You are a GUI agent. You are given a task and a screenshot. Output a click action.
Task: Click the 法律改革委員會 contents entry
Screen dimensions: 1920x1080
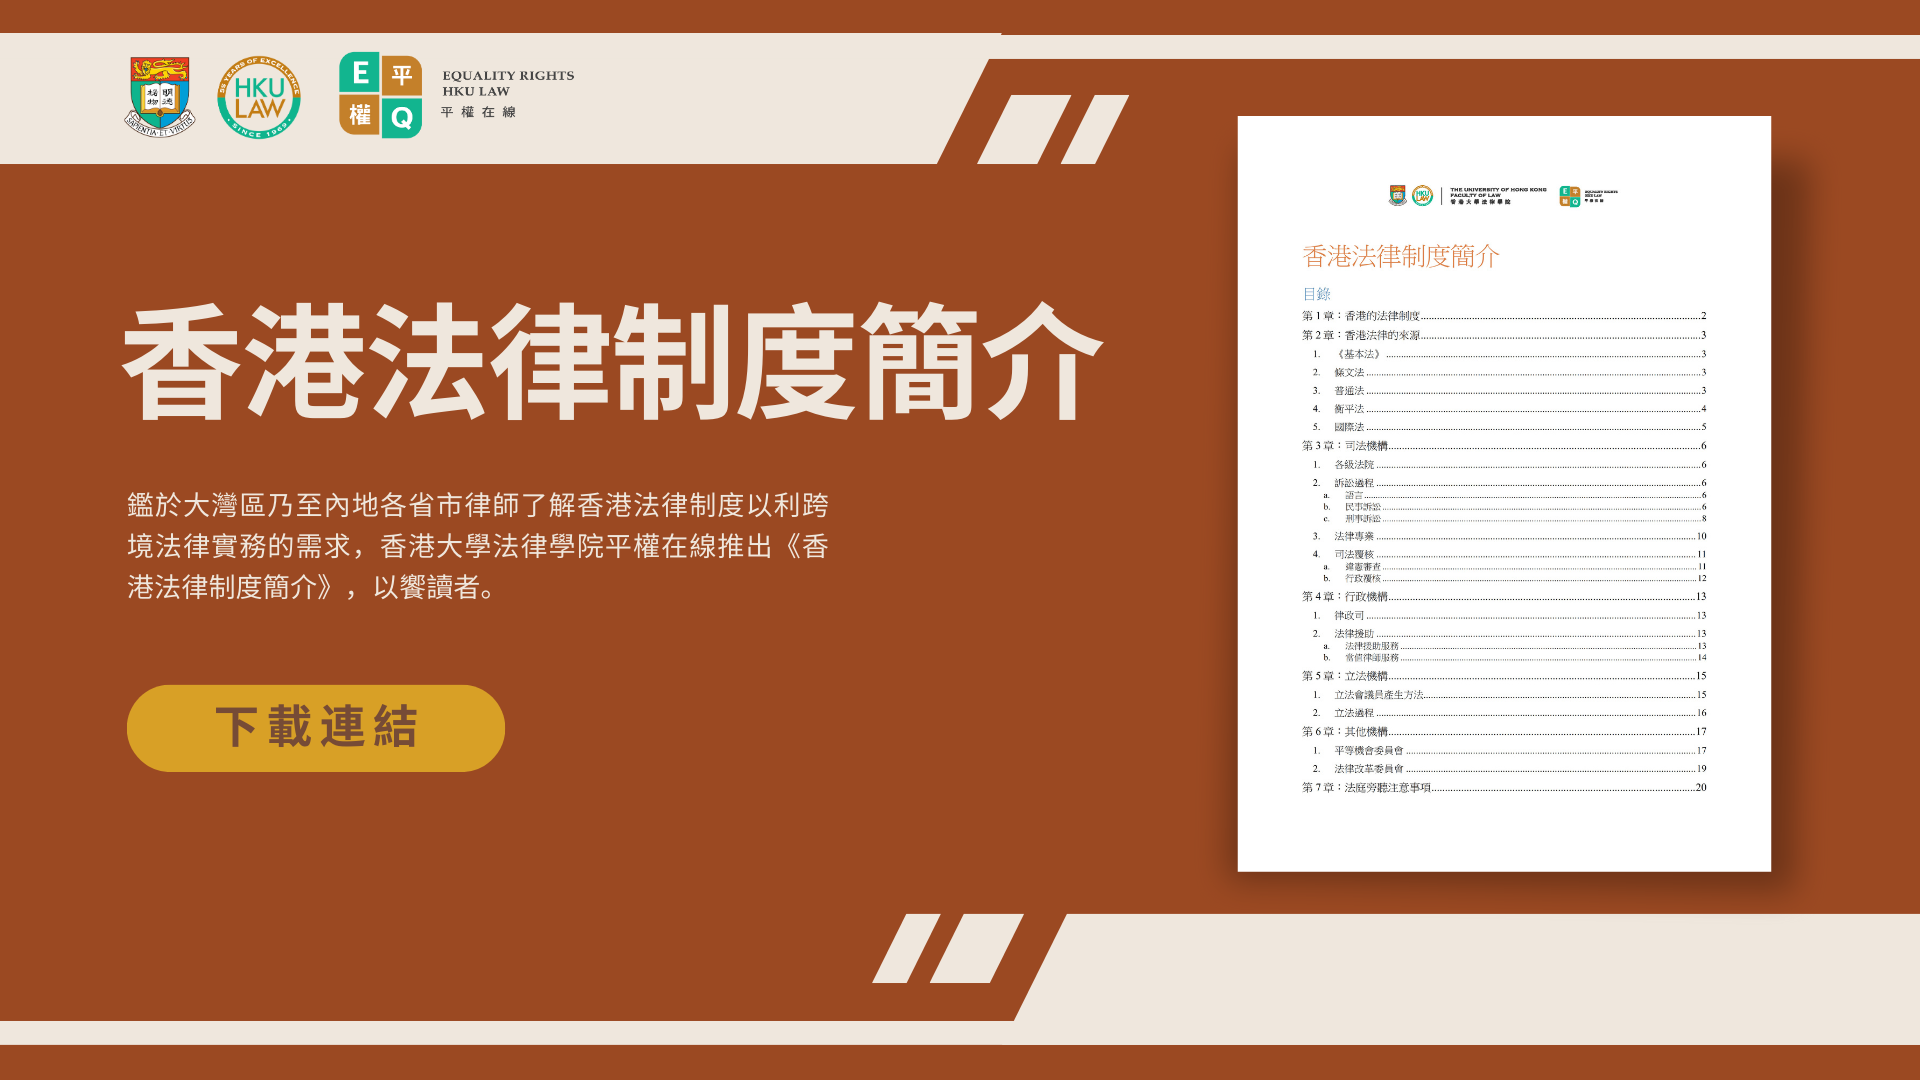coord(1509,769)
